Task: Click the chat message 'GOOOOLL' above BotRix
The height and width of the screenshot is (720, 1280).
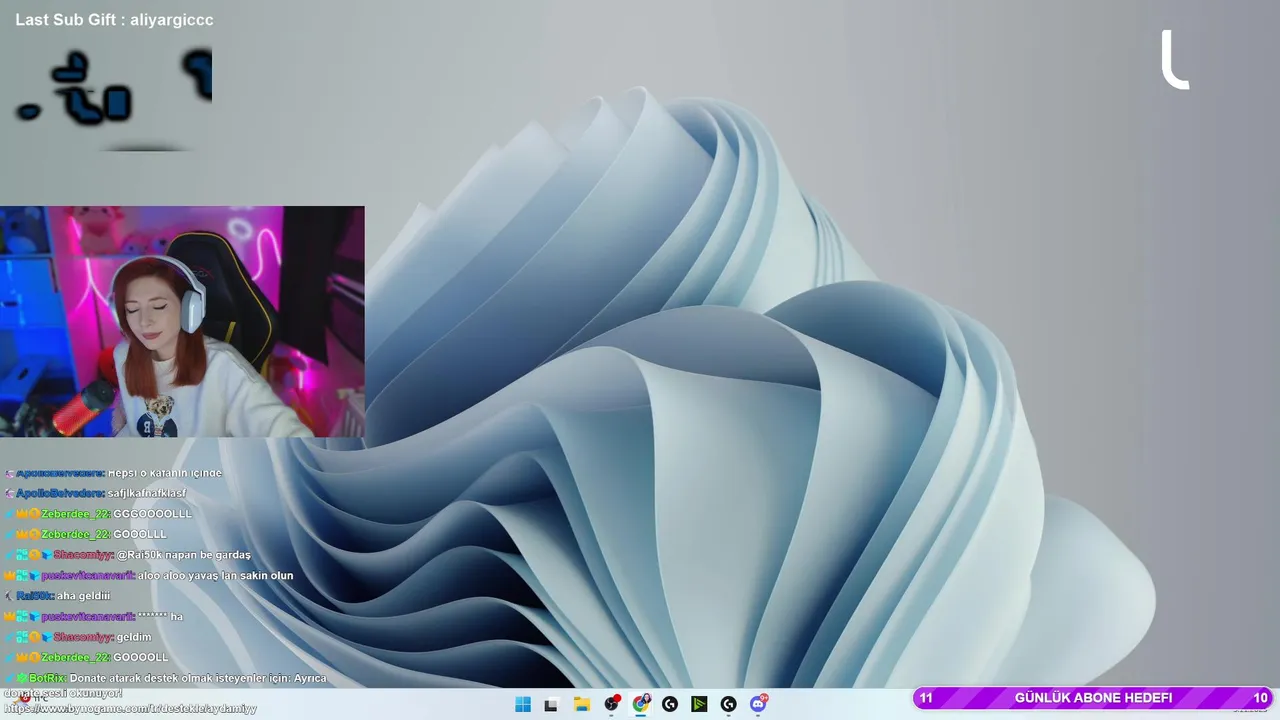Action: pos(141,658)
